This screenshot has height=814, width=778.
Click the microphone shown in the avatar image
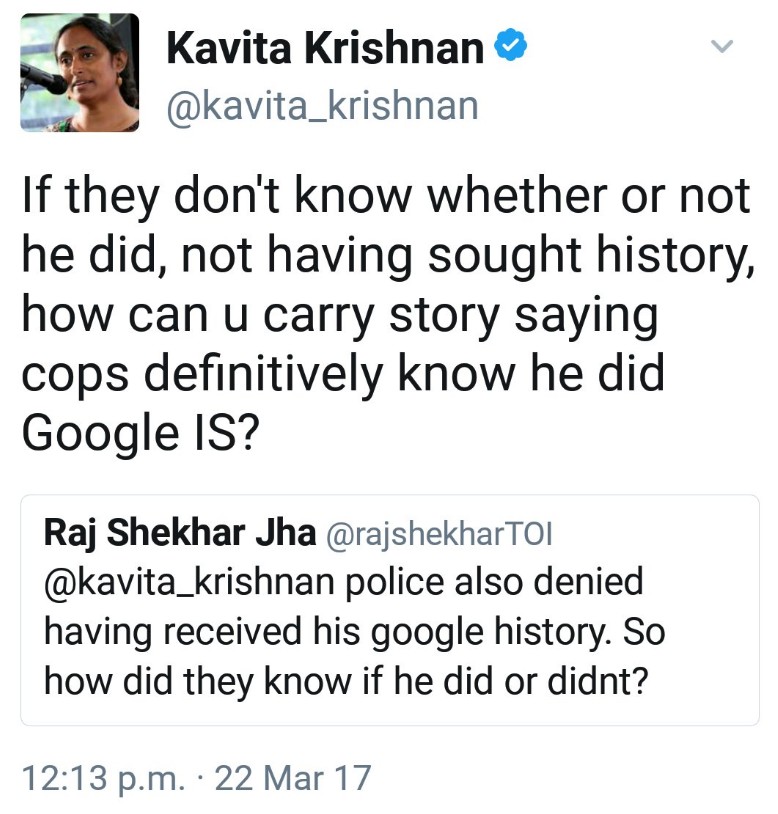(43, 79)
